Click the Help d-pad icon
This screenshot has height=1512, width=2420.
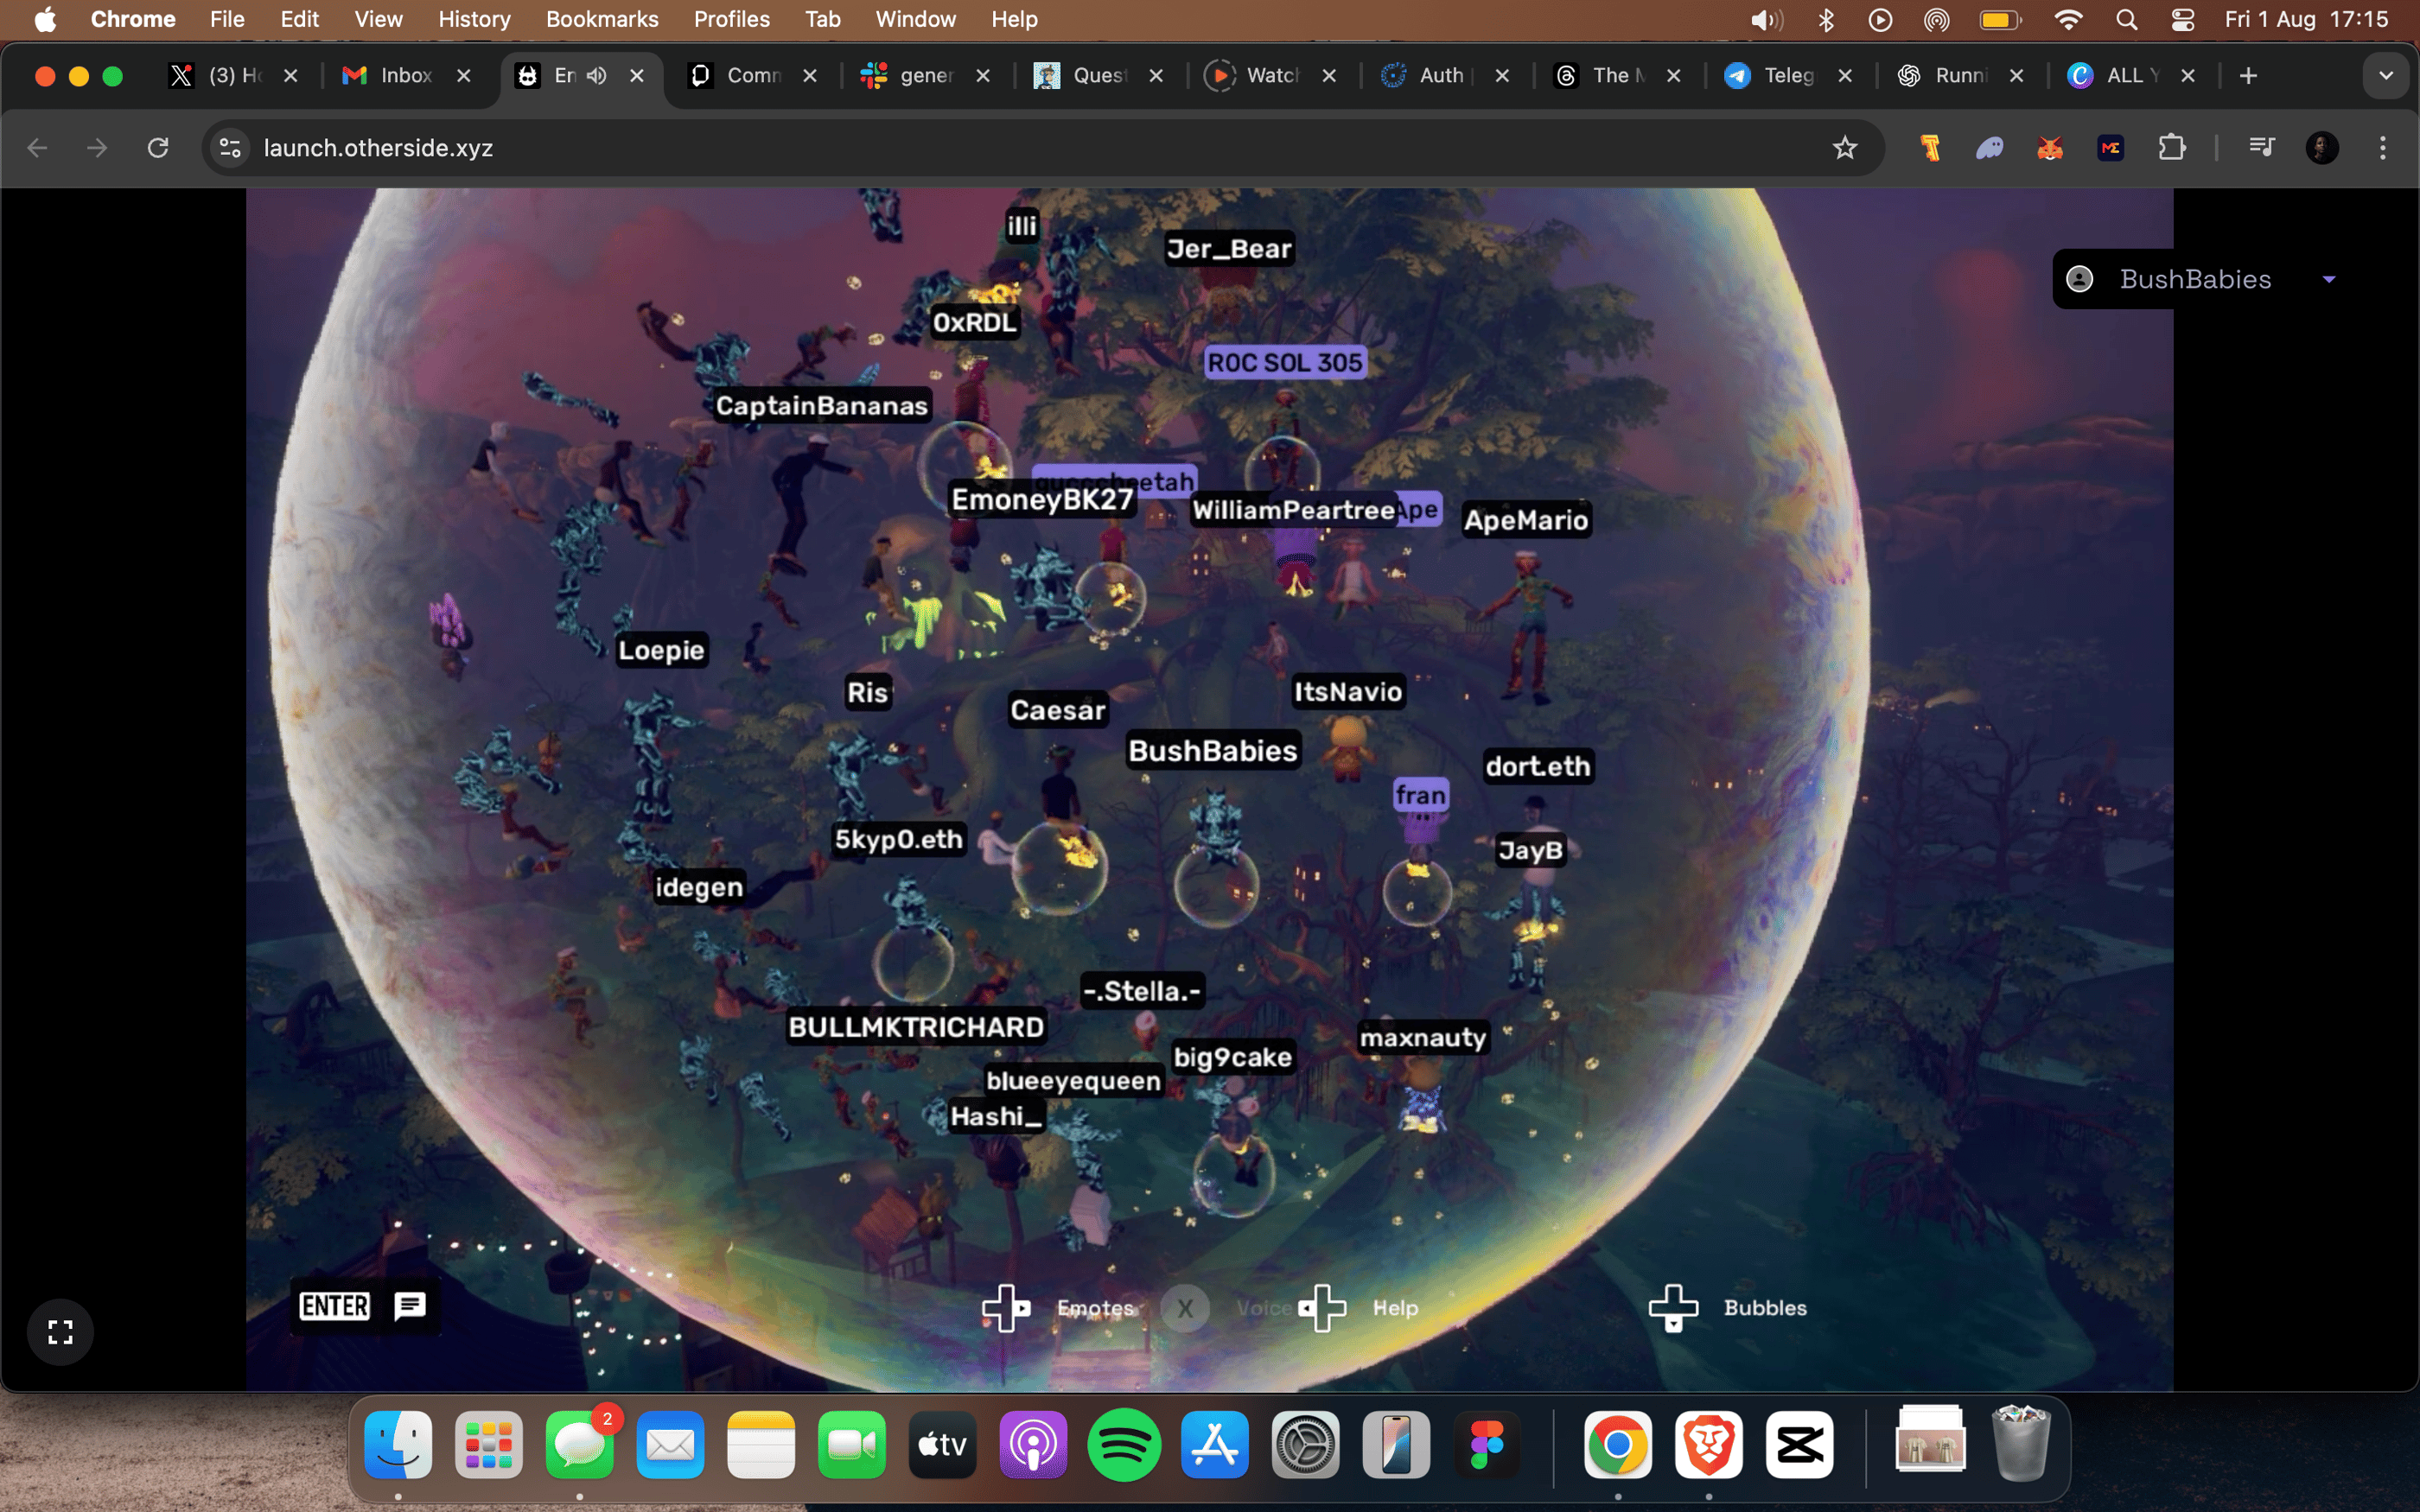coord(1322,1308)
